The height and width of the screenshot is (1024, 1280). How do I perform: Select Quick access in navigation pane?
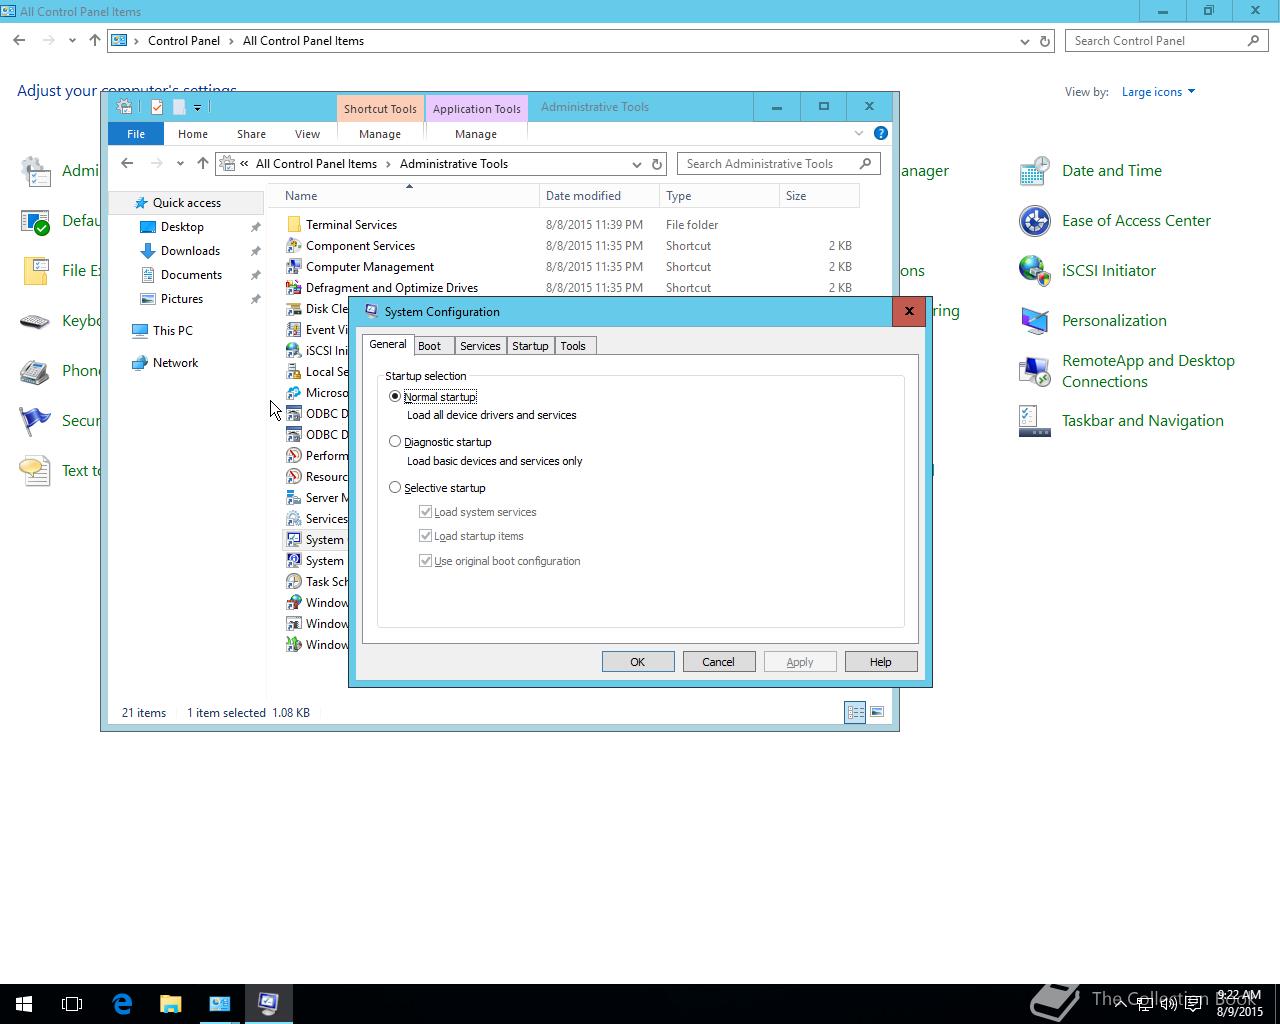point(186,203)
